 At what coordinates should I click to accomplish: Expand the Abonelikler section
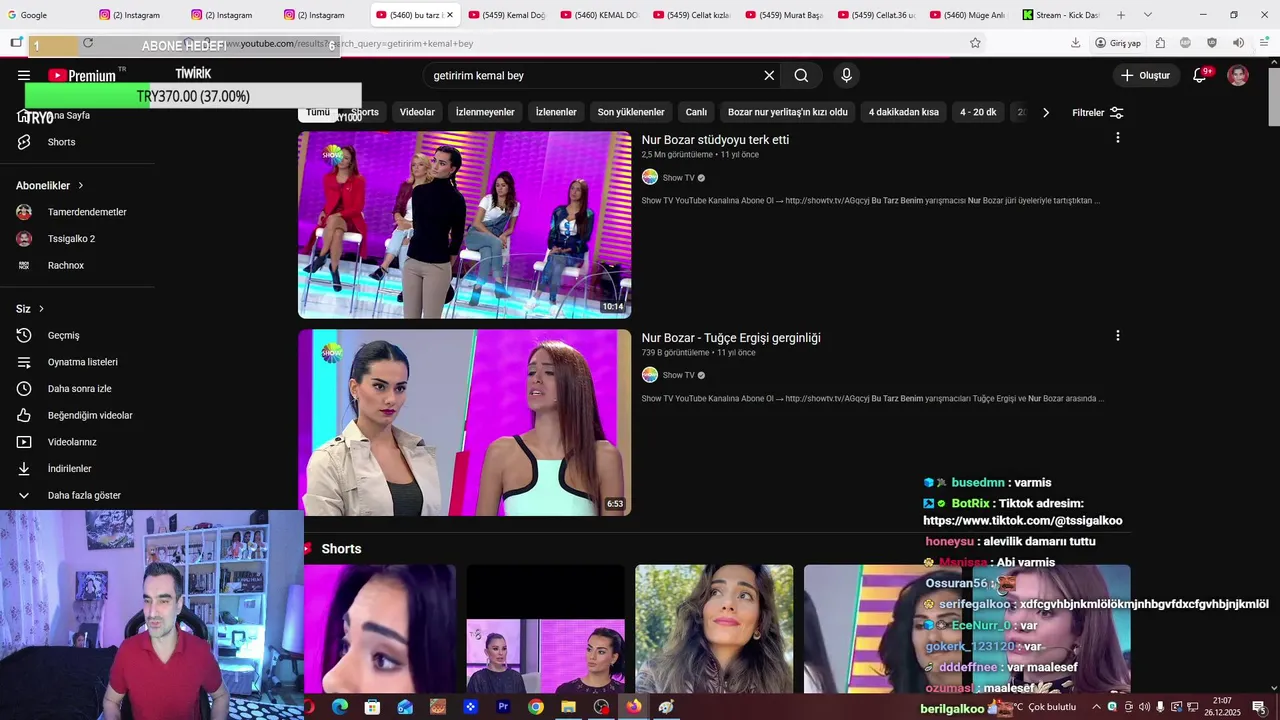[x=50, y=185]
